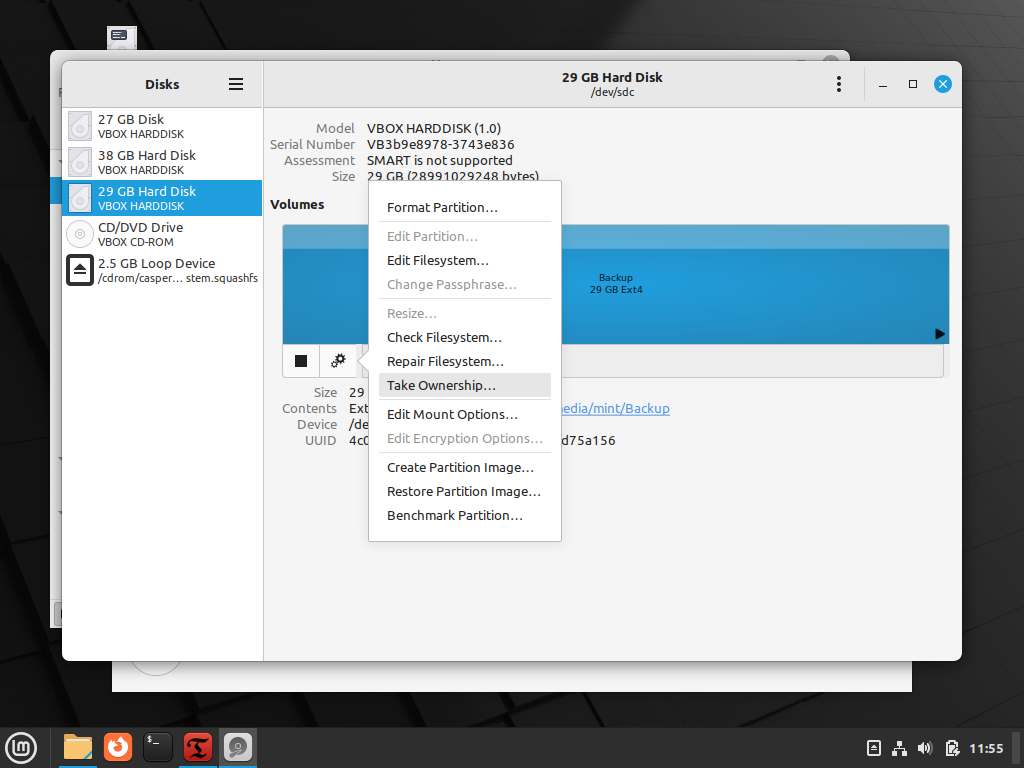Select the 27 GB Disk entry
Image resolution: width=1024 pixels, height=768 pixels.
click(x=163, y=126)
